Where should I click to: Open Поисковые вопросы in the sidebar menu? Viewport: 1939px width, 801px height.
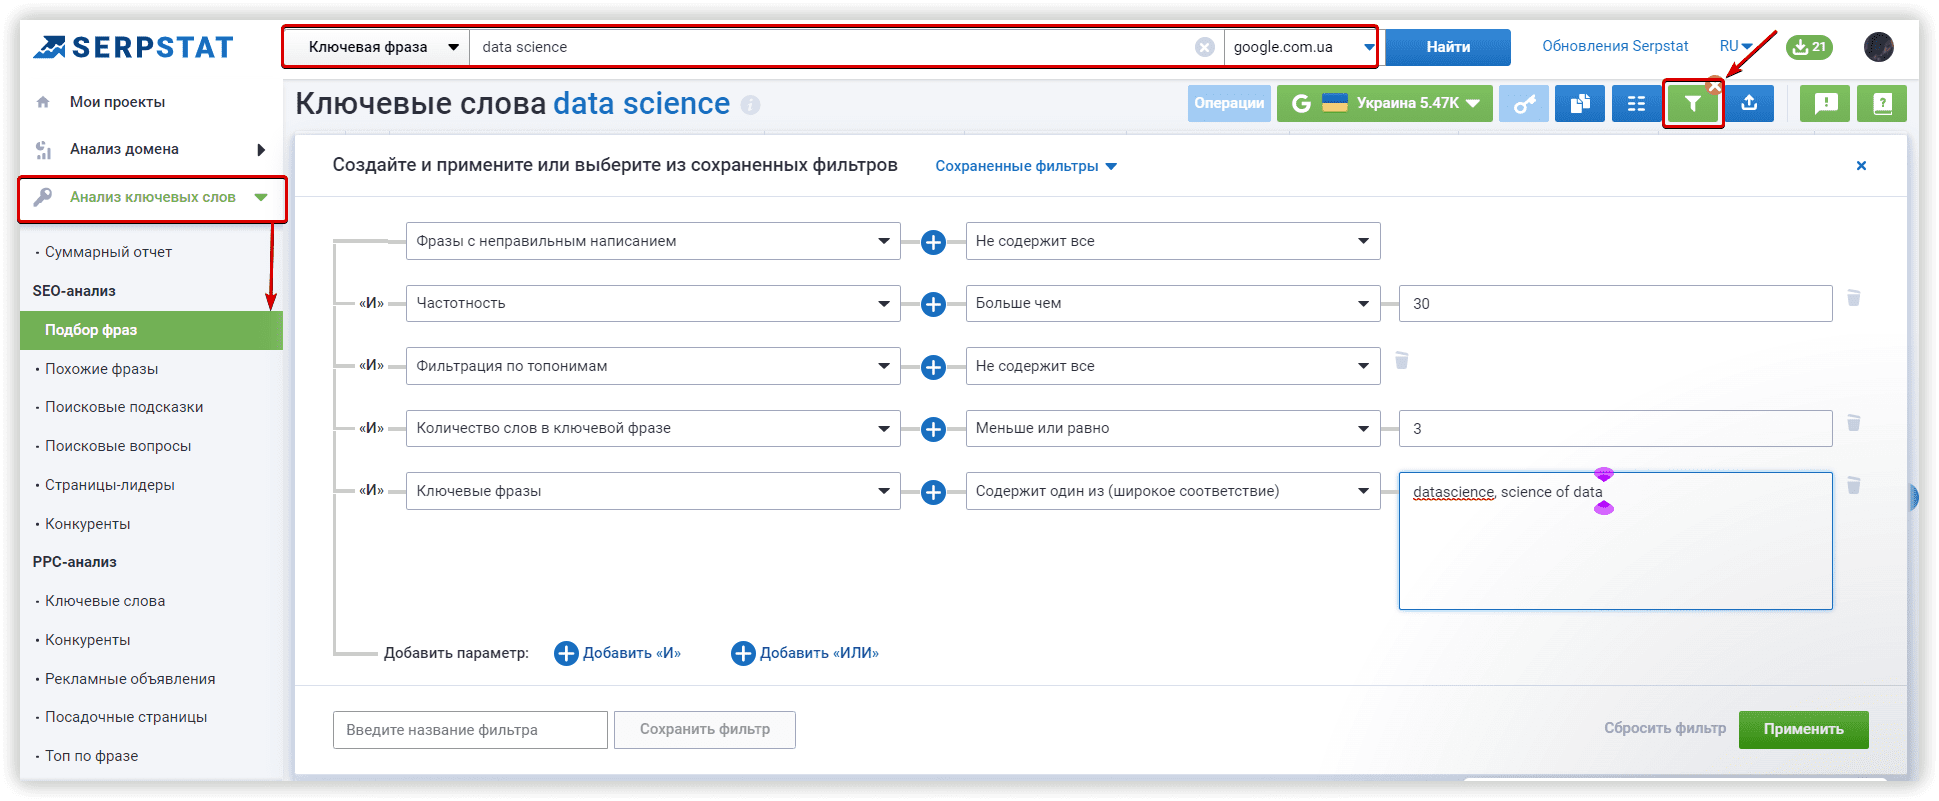118,446
